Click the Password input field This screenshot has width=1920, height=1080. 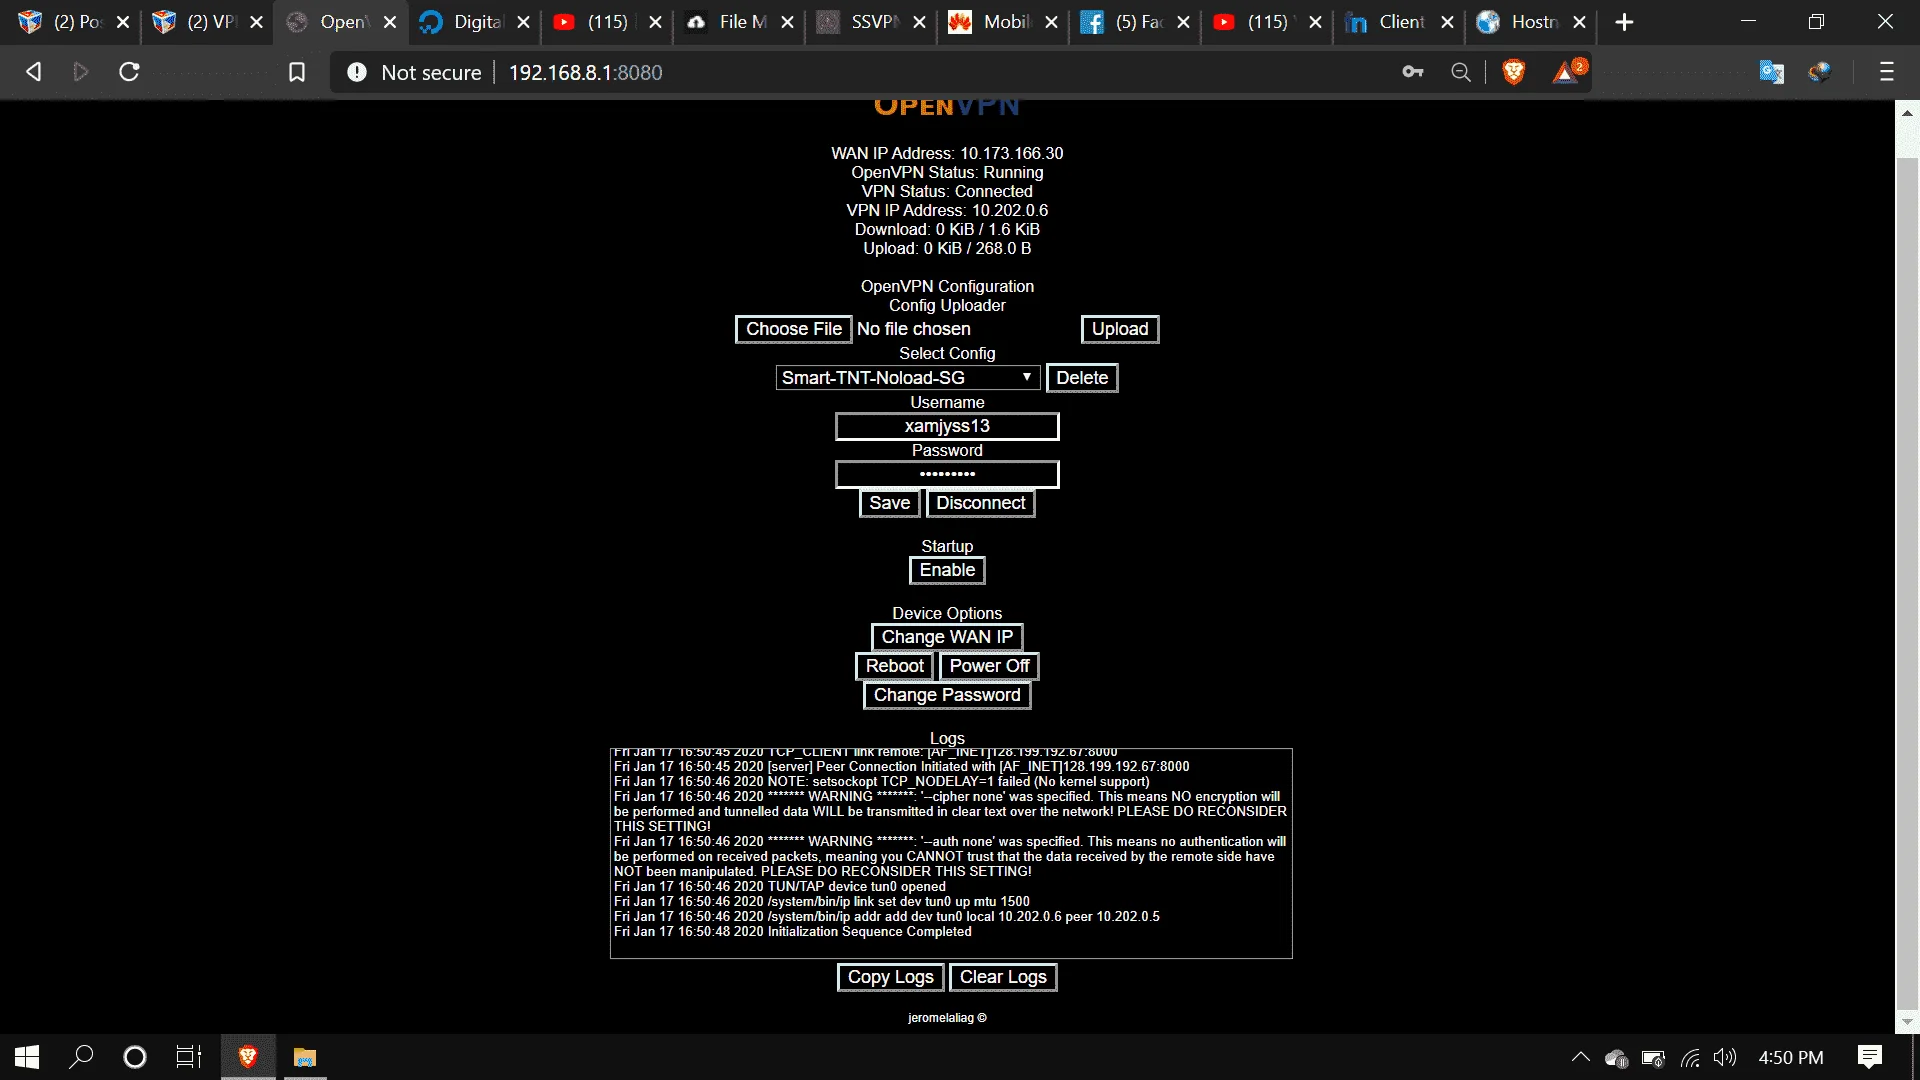tap(947, 474)
